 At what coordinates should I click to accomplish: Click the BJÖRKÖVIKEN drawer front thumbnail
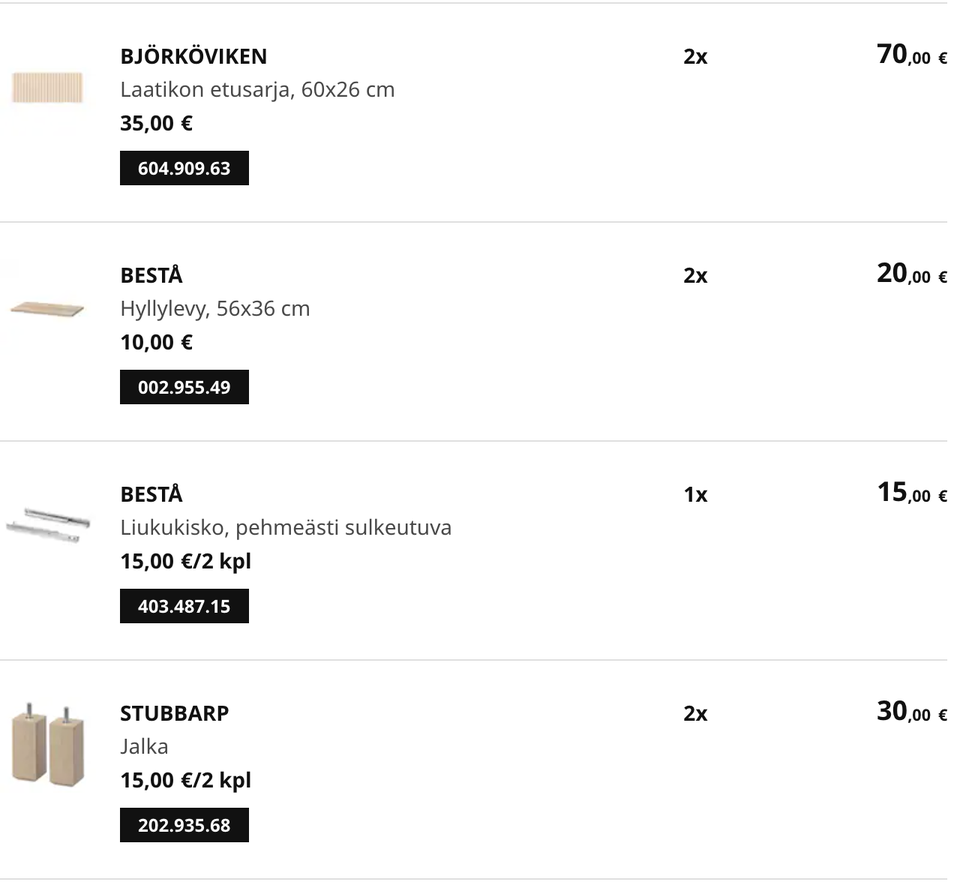[x=47, y=89]
